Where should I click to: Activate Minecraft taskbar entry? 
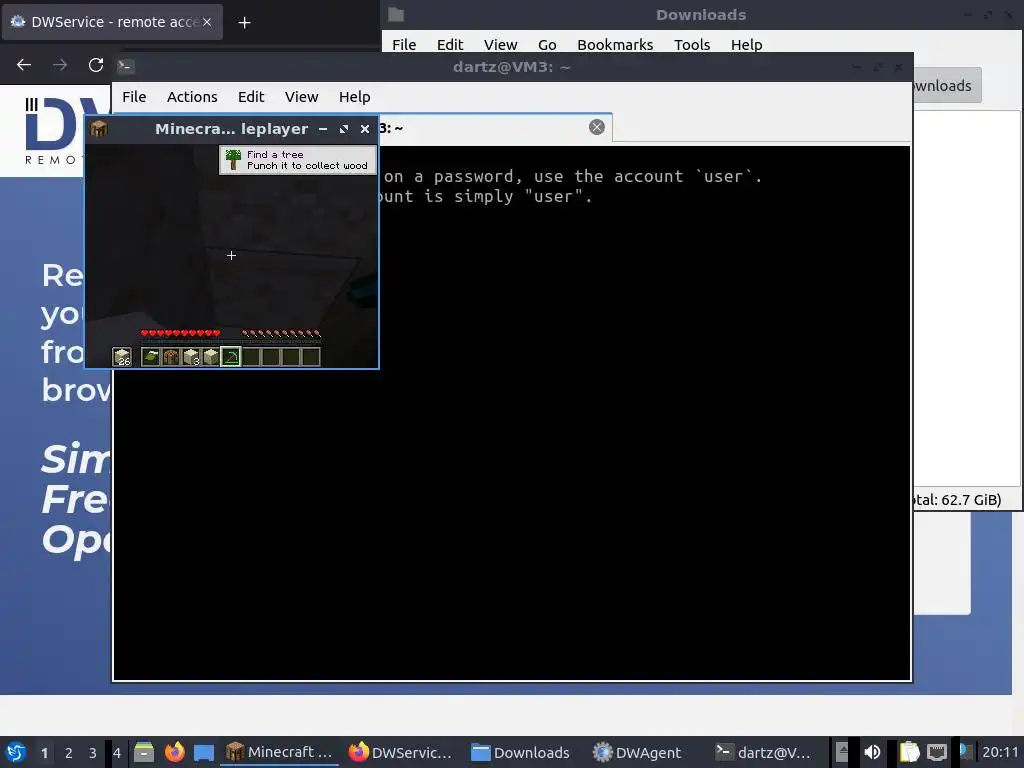point(280,752)
